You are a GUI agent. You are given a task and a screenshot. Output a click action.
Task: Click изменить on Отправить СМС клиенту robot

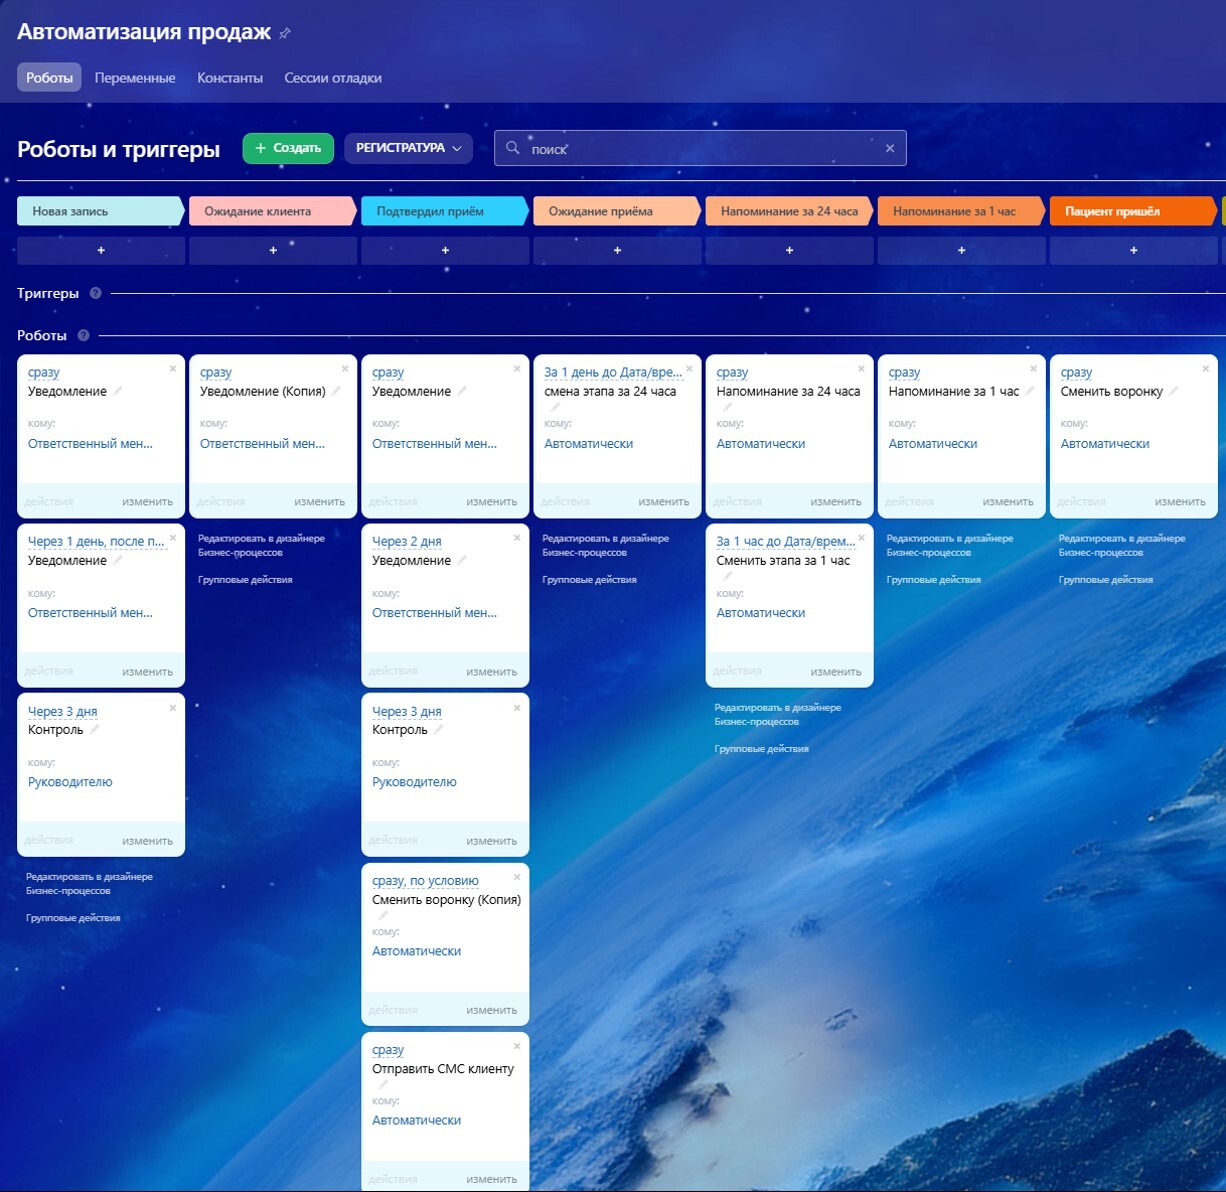[492, 1179]
